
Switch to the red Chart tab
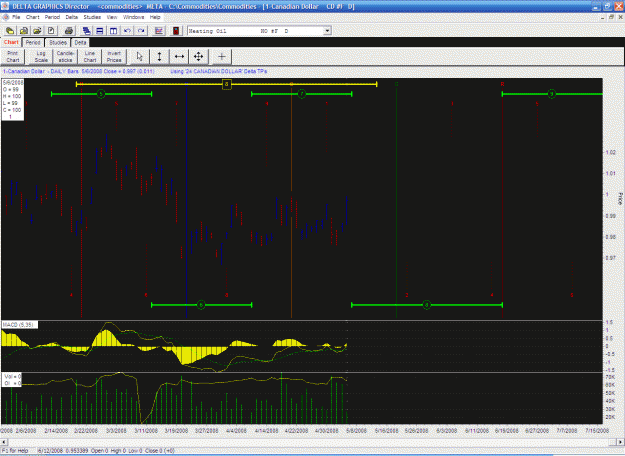[x=11, y=42]
